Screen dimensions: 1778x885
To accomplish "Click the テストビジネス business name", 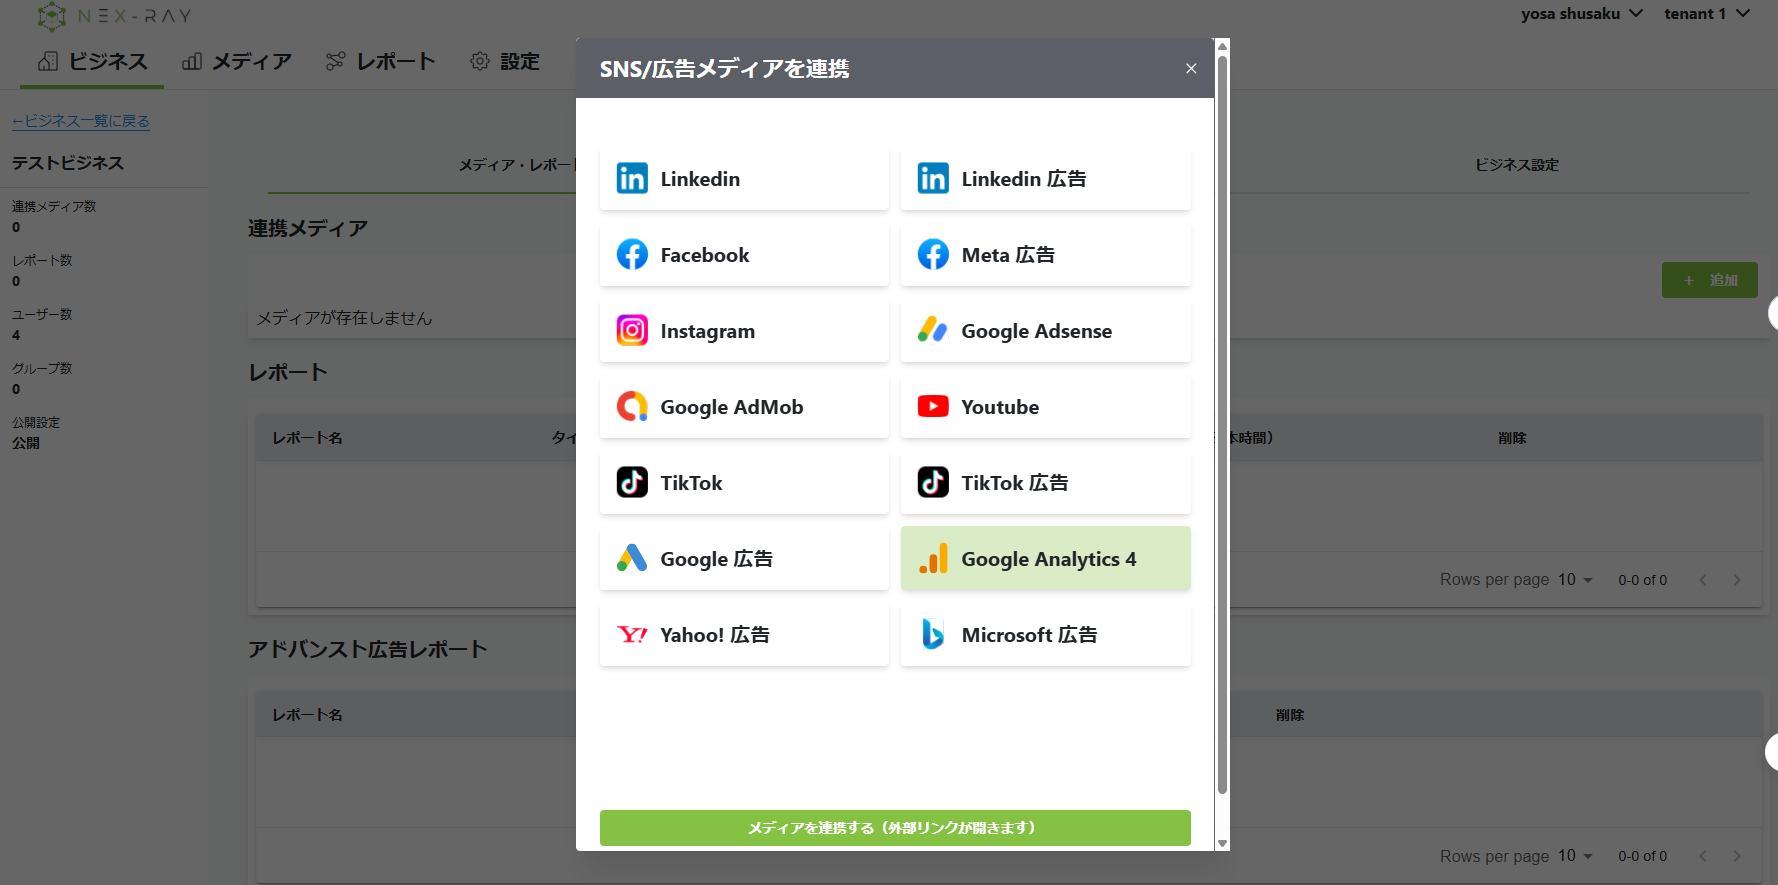I will click(x=68, y=163).
